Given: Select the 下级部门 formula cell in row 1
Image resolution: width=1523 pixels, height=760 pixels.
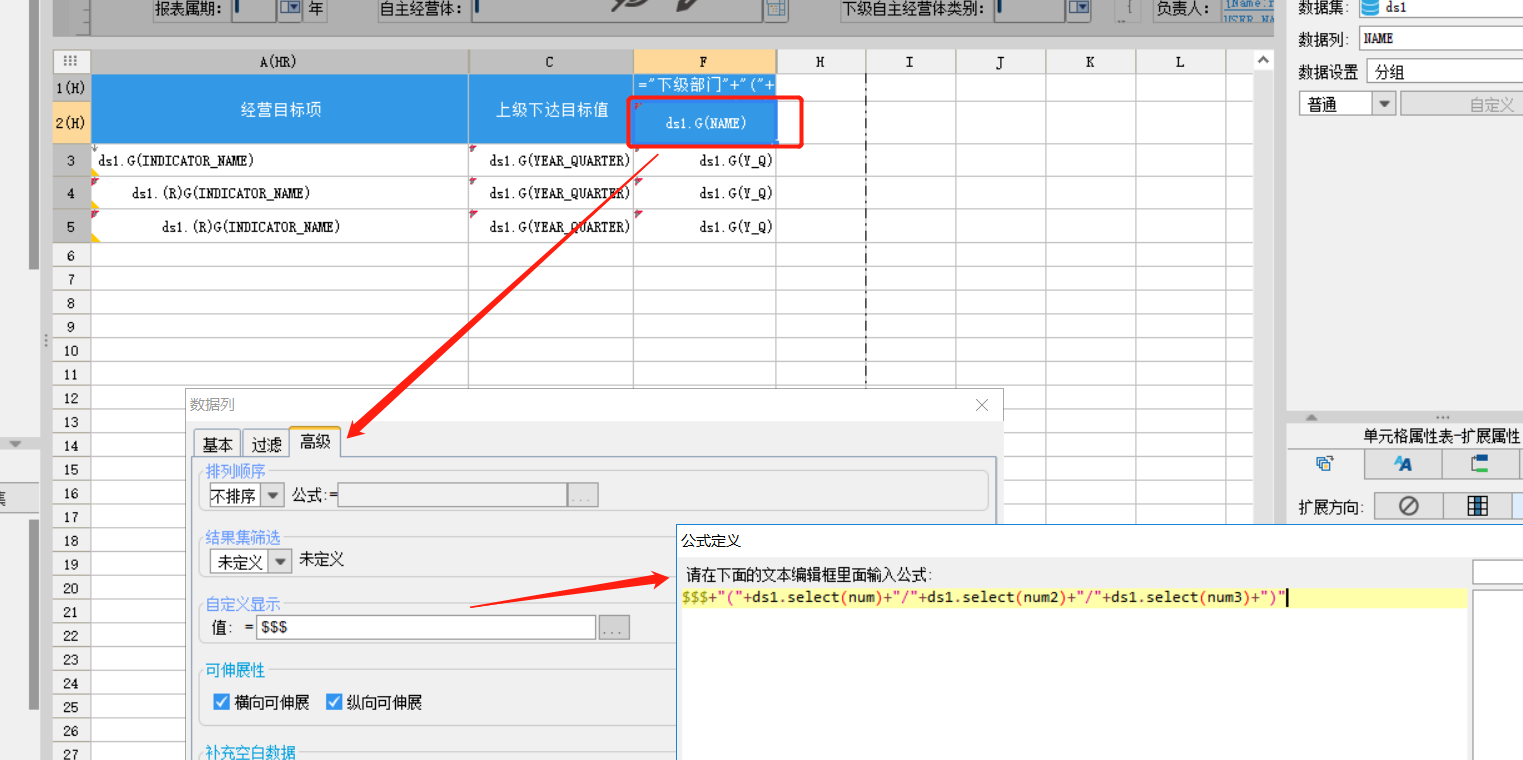Looking at the screenshot, I should coord(705,87).
